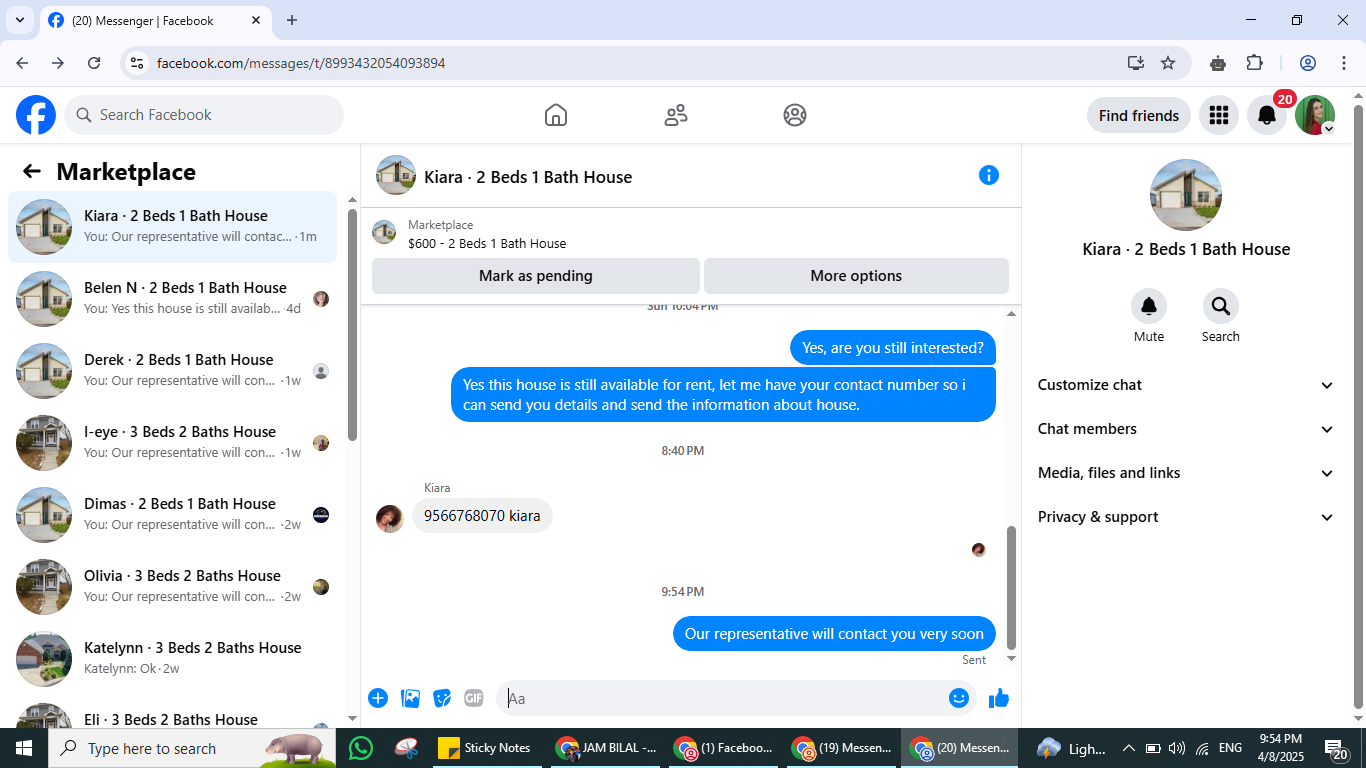Click the Windows Start button
The width and height of the screenshot is (1366, 768).
tap(24, 748)
